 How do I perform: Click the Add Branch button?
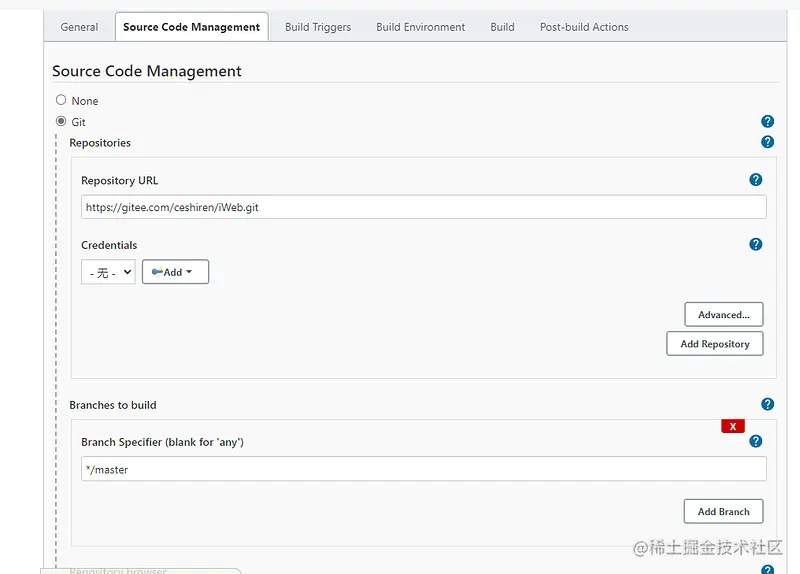723,511
